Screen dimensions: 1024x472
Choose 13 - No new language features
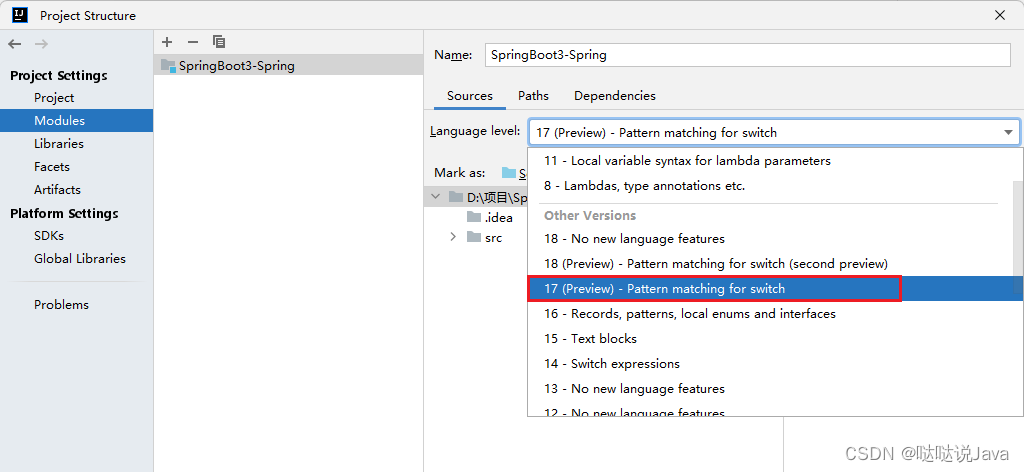click(x=770, y=388)
